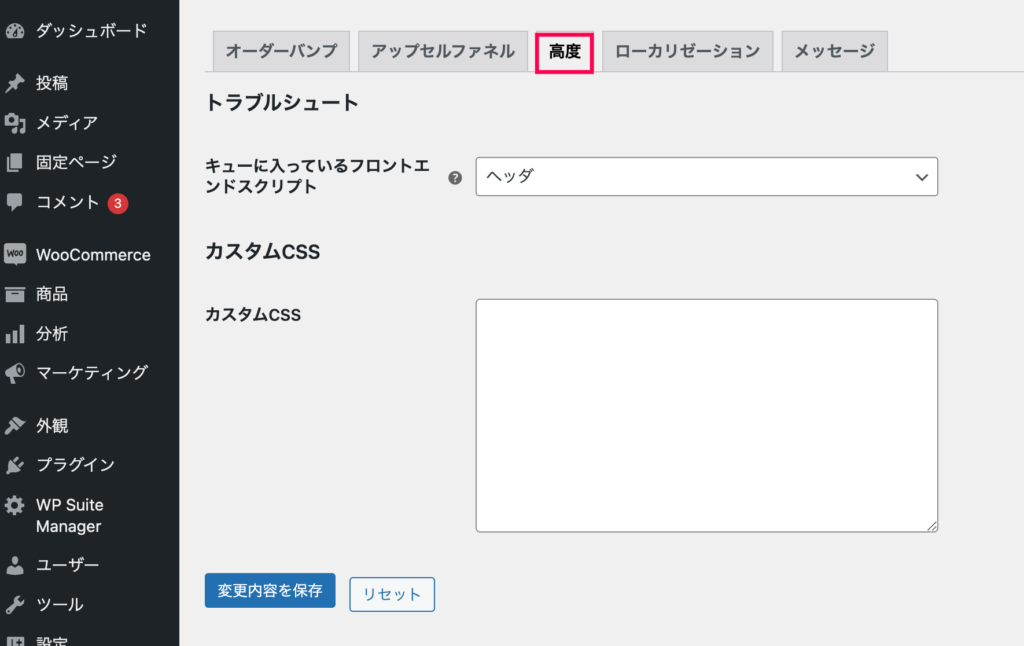
Task: Select the 固定ページ pages icon
Action: pyautogui.click(x=14, y=162)
